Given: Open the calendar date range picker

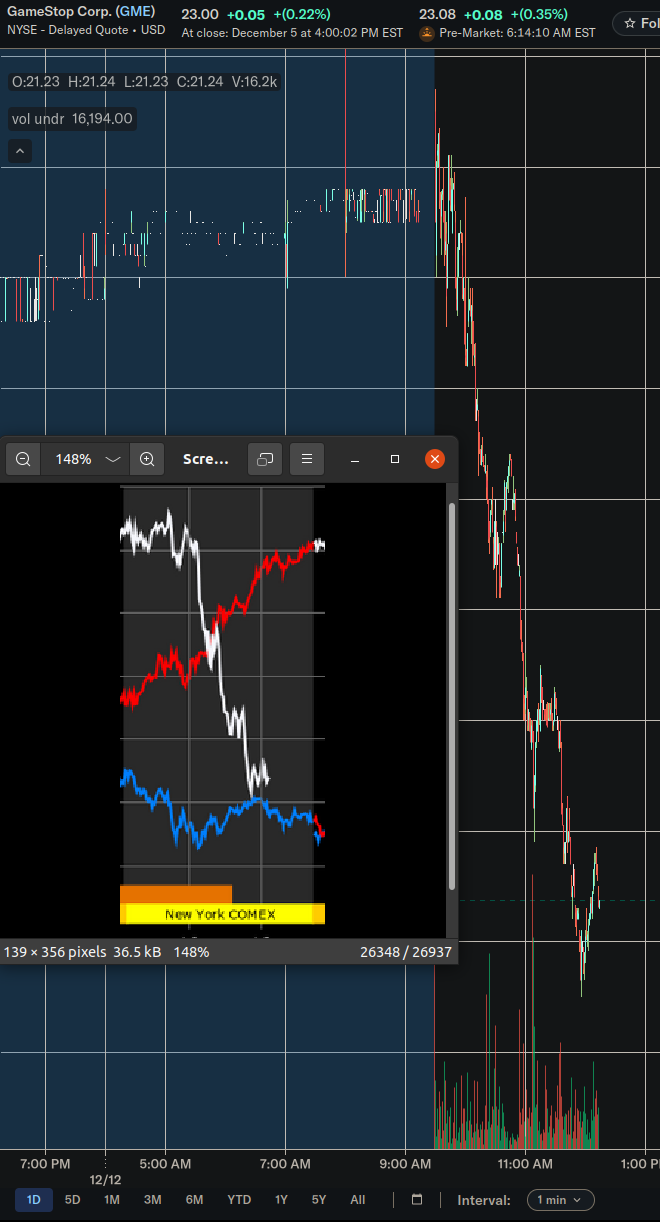Looking at the screenshot, I should pyautogui.click(x=417, y=1200).
